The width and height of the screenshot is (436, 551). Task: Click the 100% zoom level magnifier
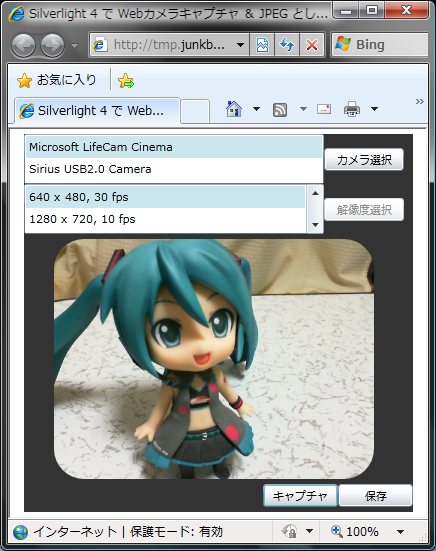click(x=337, y=531)
